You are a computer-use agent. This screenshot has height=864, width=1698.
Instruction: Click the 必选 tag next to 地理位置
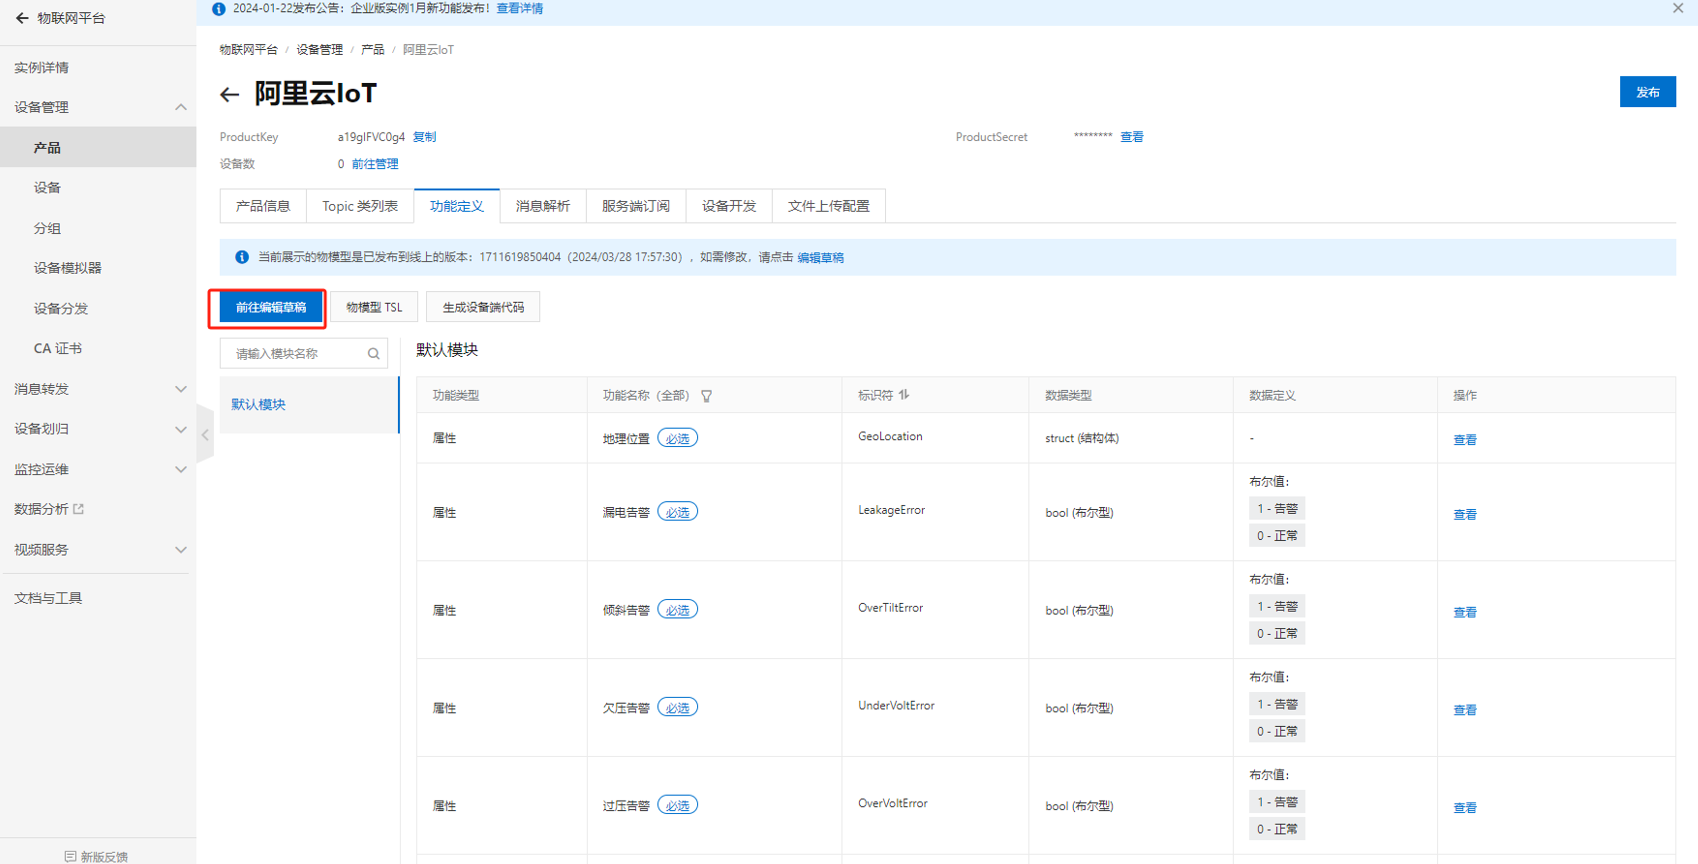(x=678, y=439)
